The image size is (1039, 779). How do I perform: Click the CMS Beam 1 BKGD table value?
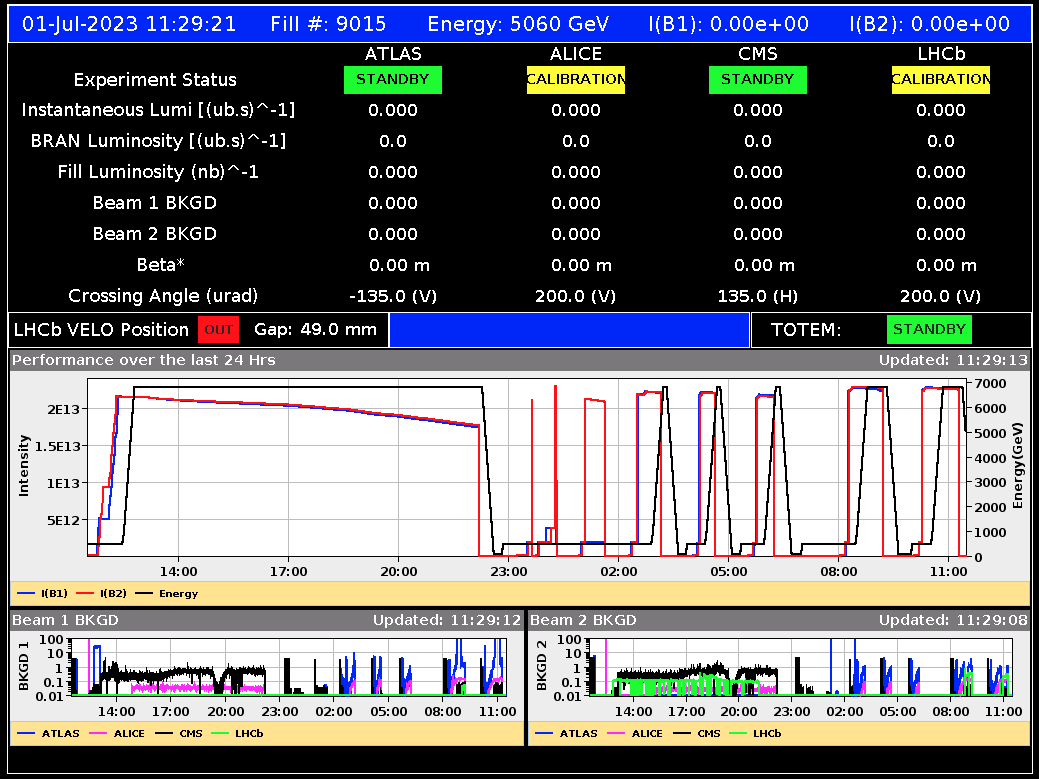tap(757, 203)
